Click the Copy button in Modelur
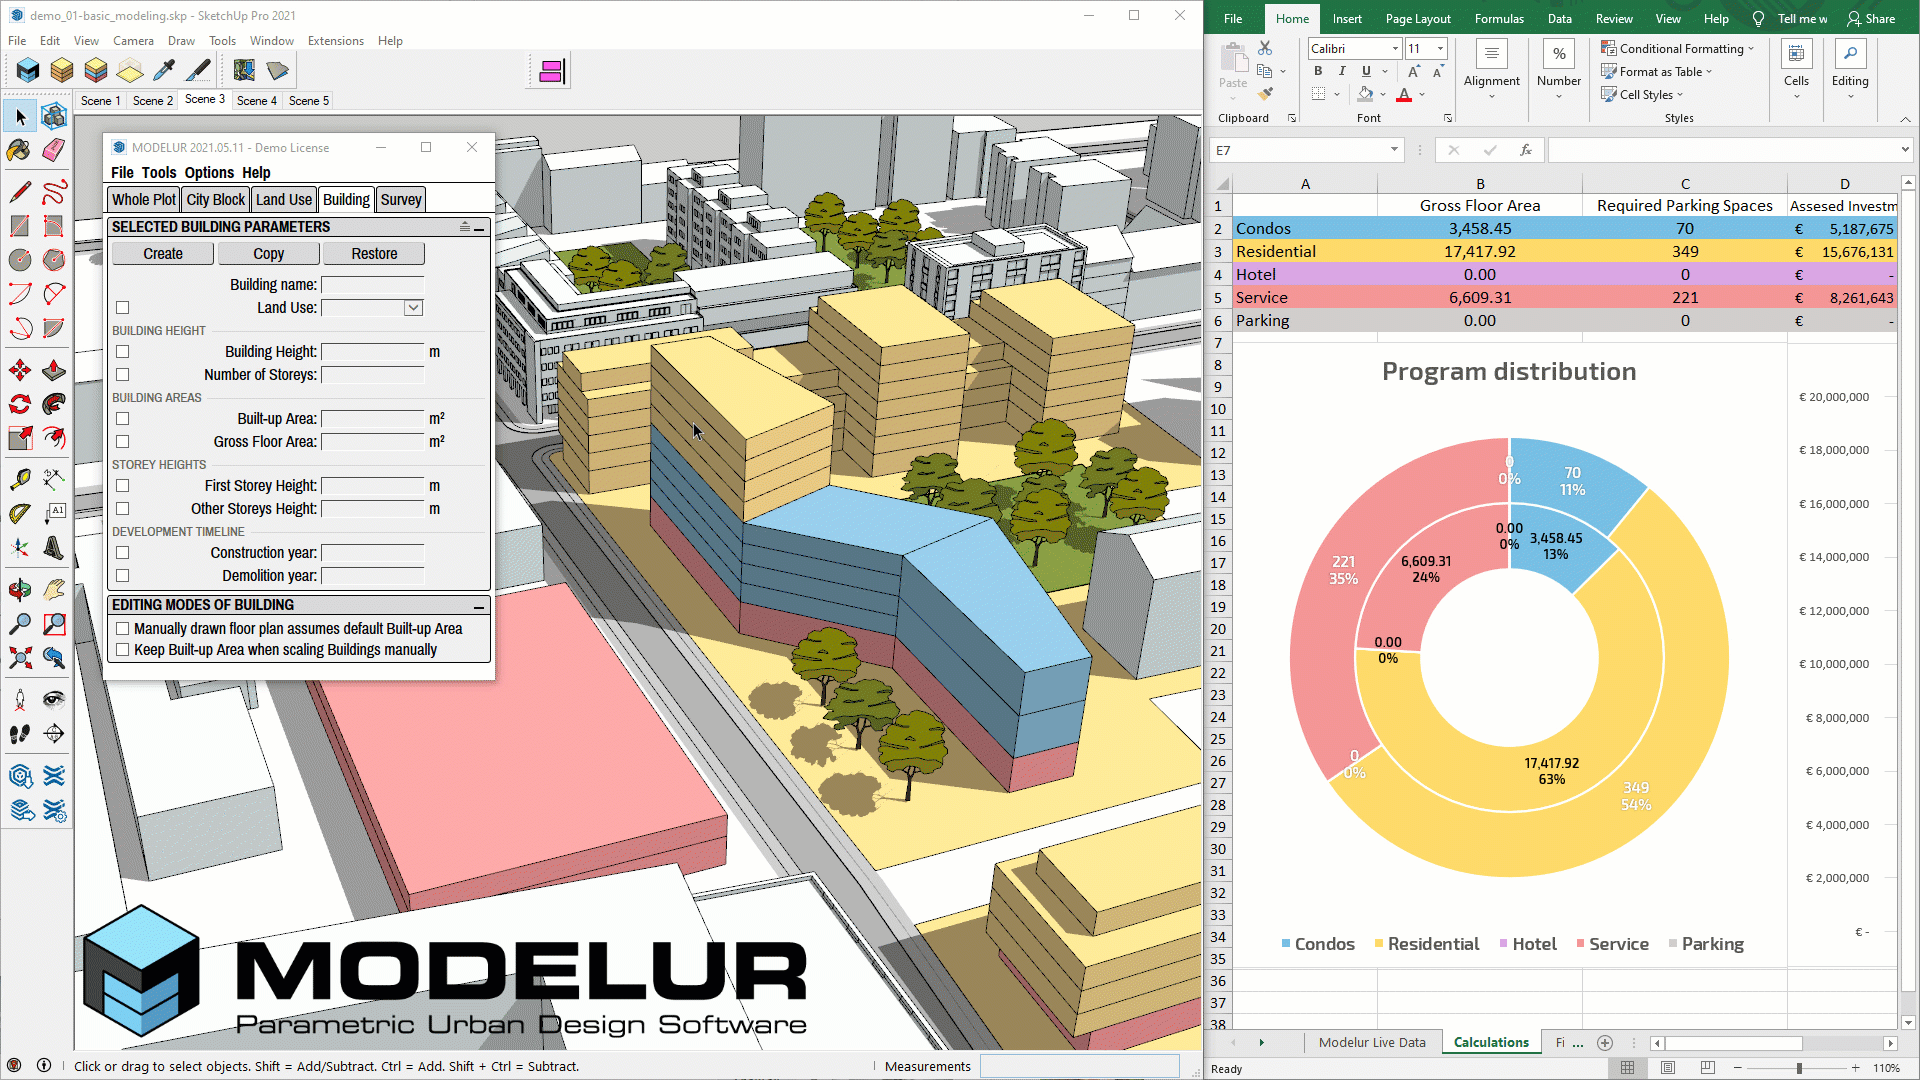The width and height of the screenshot is (1920, 1080). pos(268,254)
